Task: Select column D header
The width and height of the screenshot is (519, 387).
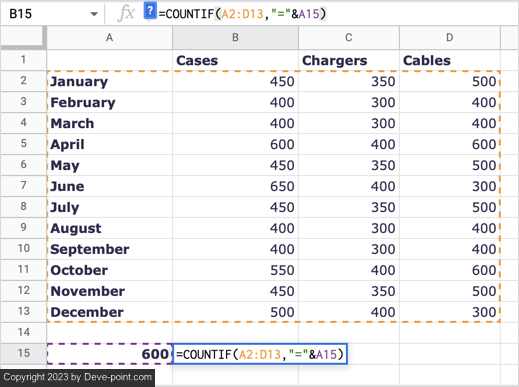Action: [x=450, y=38]
